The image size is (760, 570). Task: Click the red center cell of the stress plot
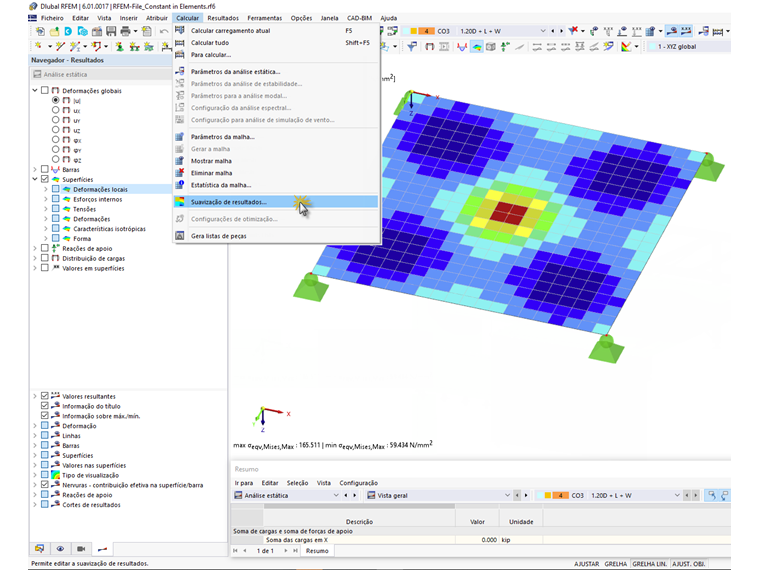pyautogui.click(x=508, y=212)
